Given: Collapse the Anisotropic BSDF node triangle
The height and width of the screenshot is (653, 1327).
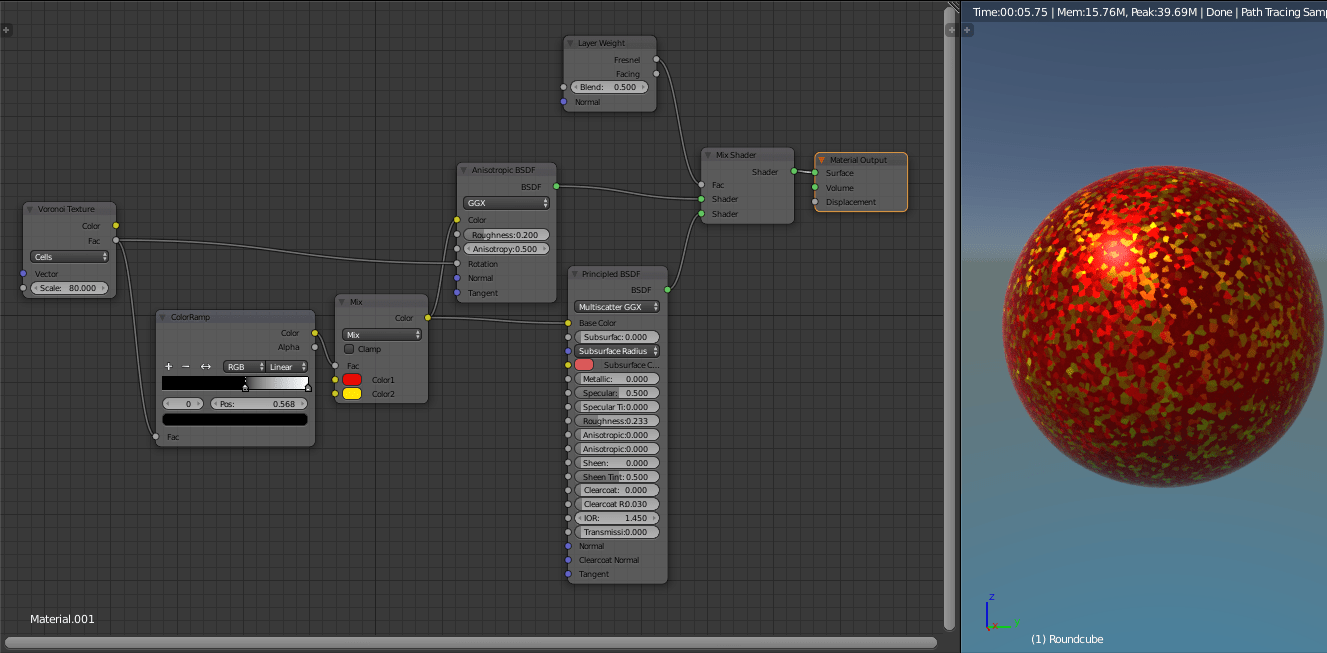Looking at the screenshot, I should pos(465,171).
